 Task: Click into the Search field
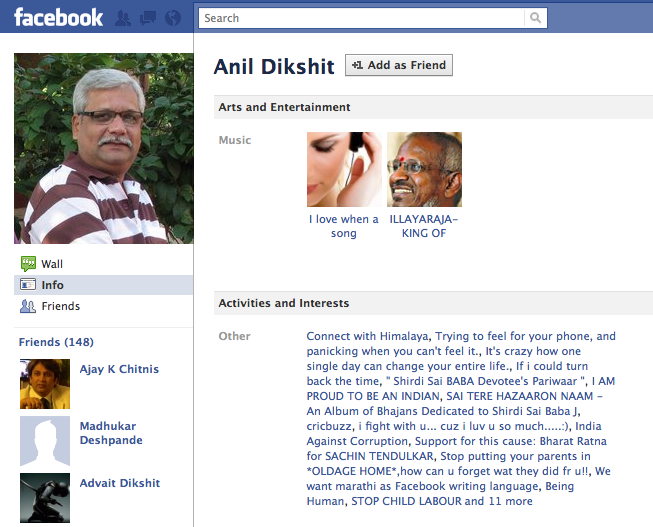361,18
